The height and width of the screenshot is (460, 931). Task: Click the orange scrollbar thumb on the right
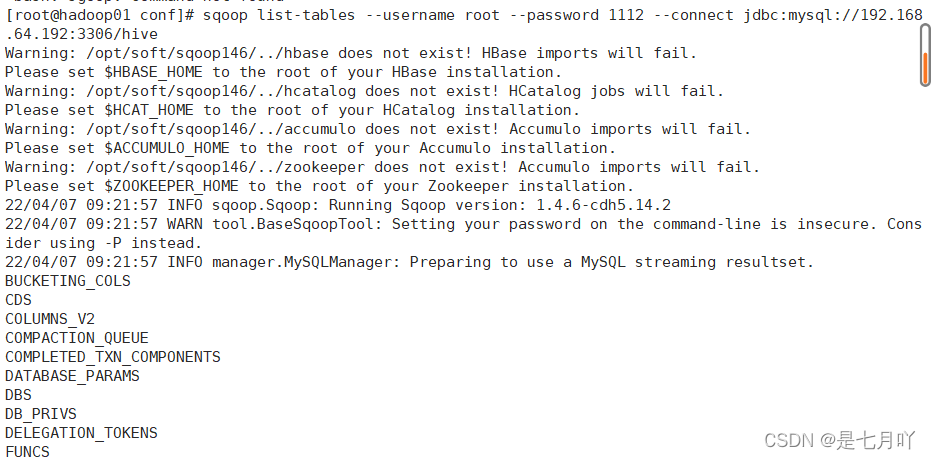925,67
